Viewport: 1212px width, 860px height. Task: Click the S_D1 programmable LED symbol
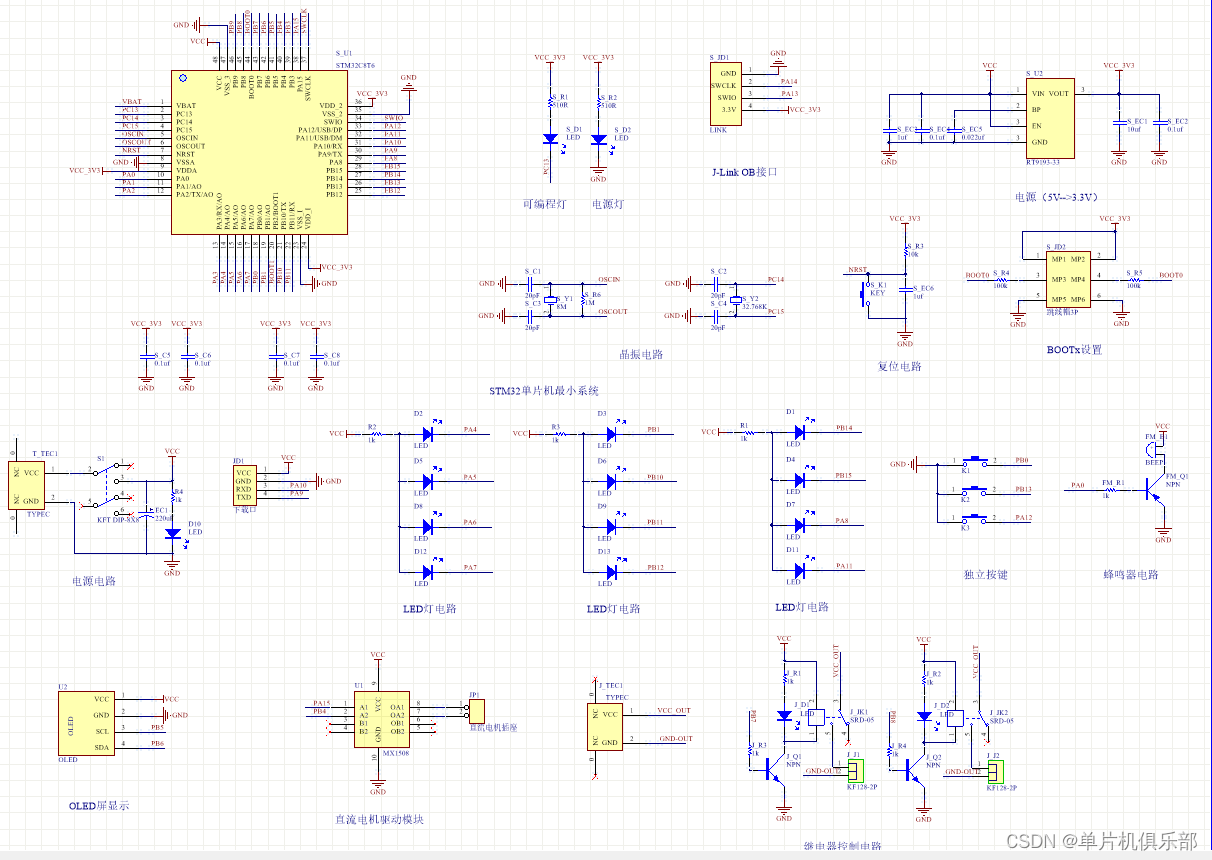(x=550, y=141)
